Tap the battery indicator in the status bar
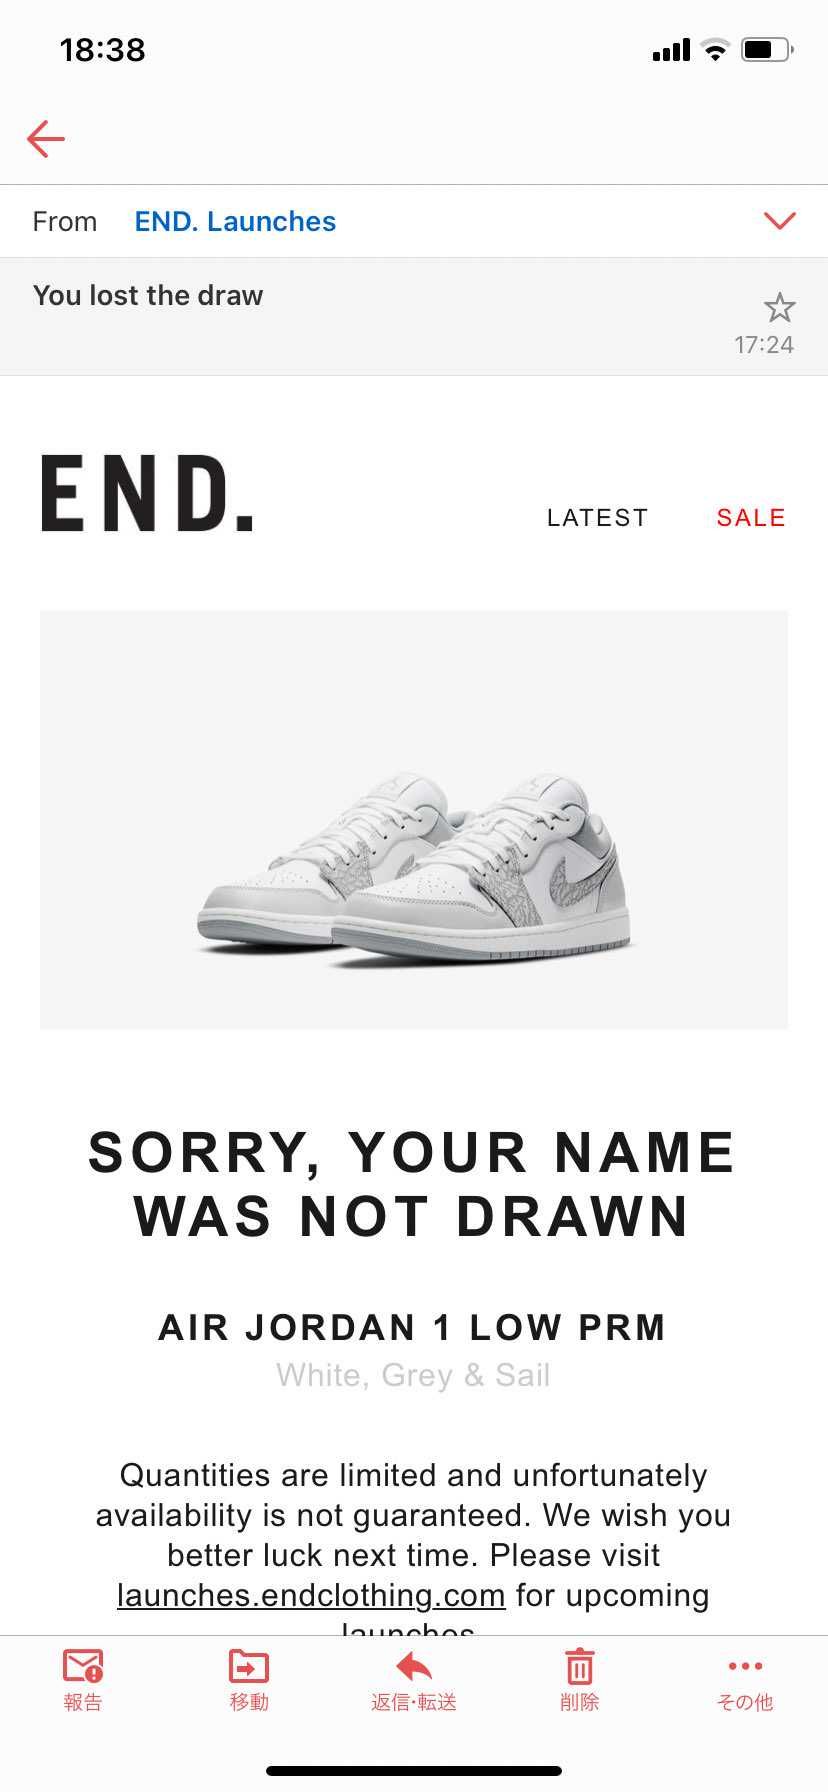The width and height of the screenshot is (828, 1792). [767, 49]
